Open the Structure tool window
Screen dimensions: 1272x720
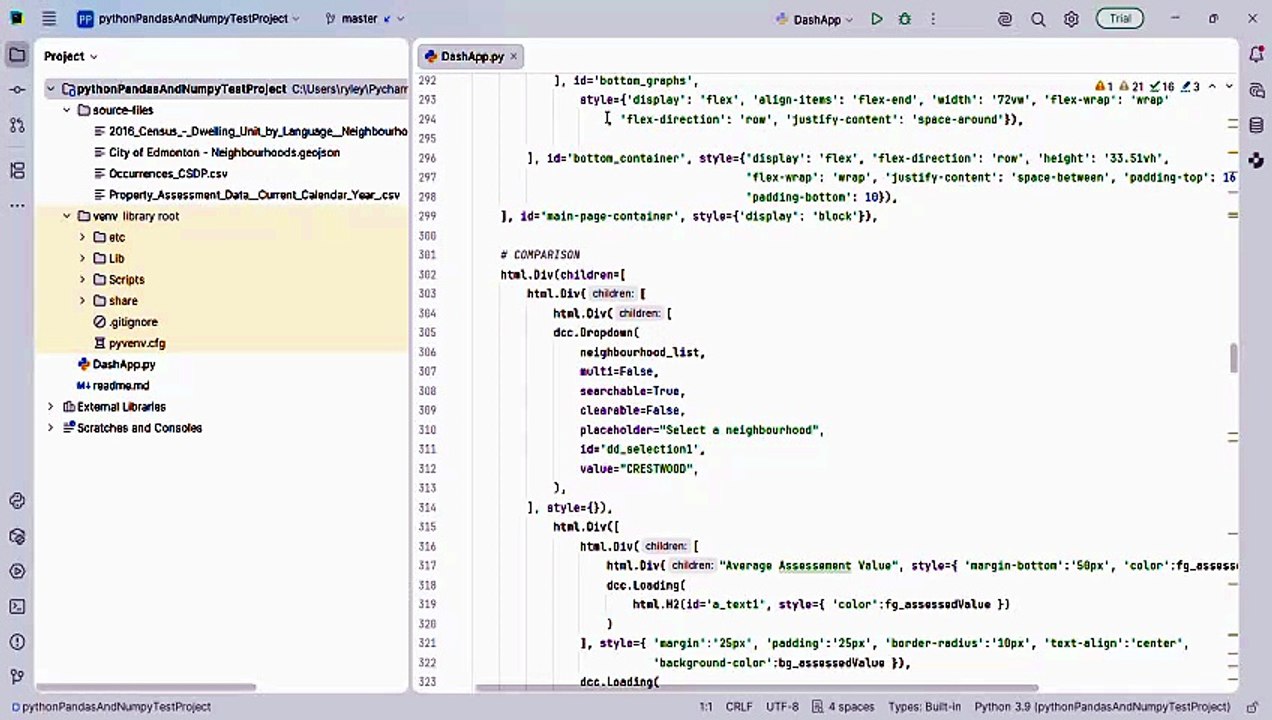(17, 171)
